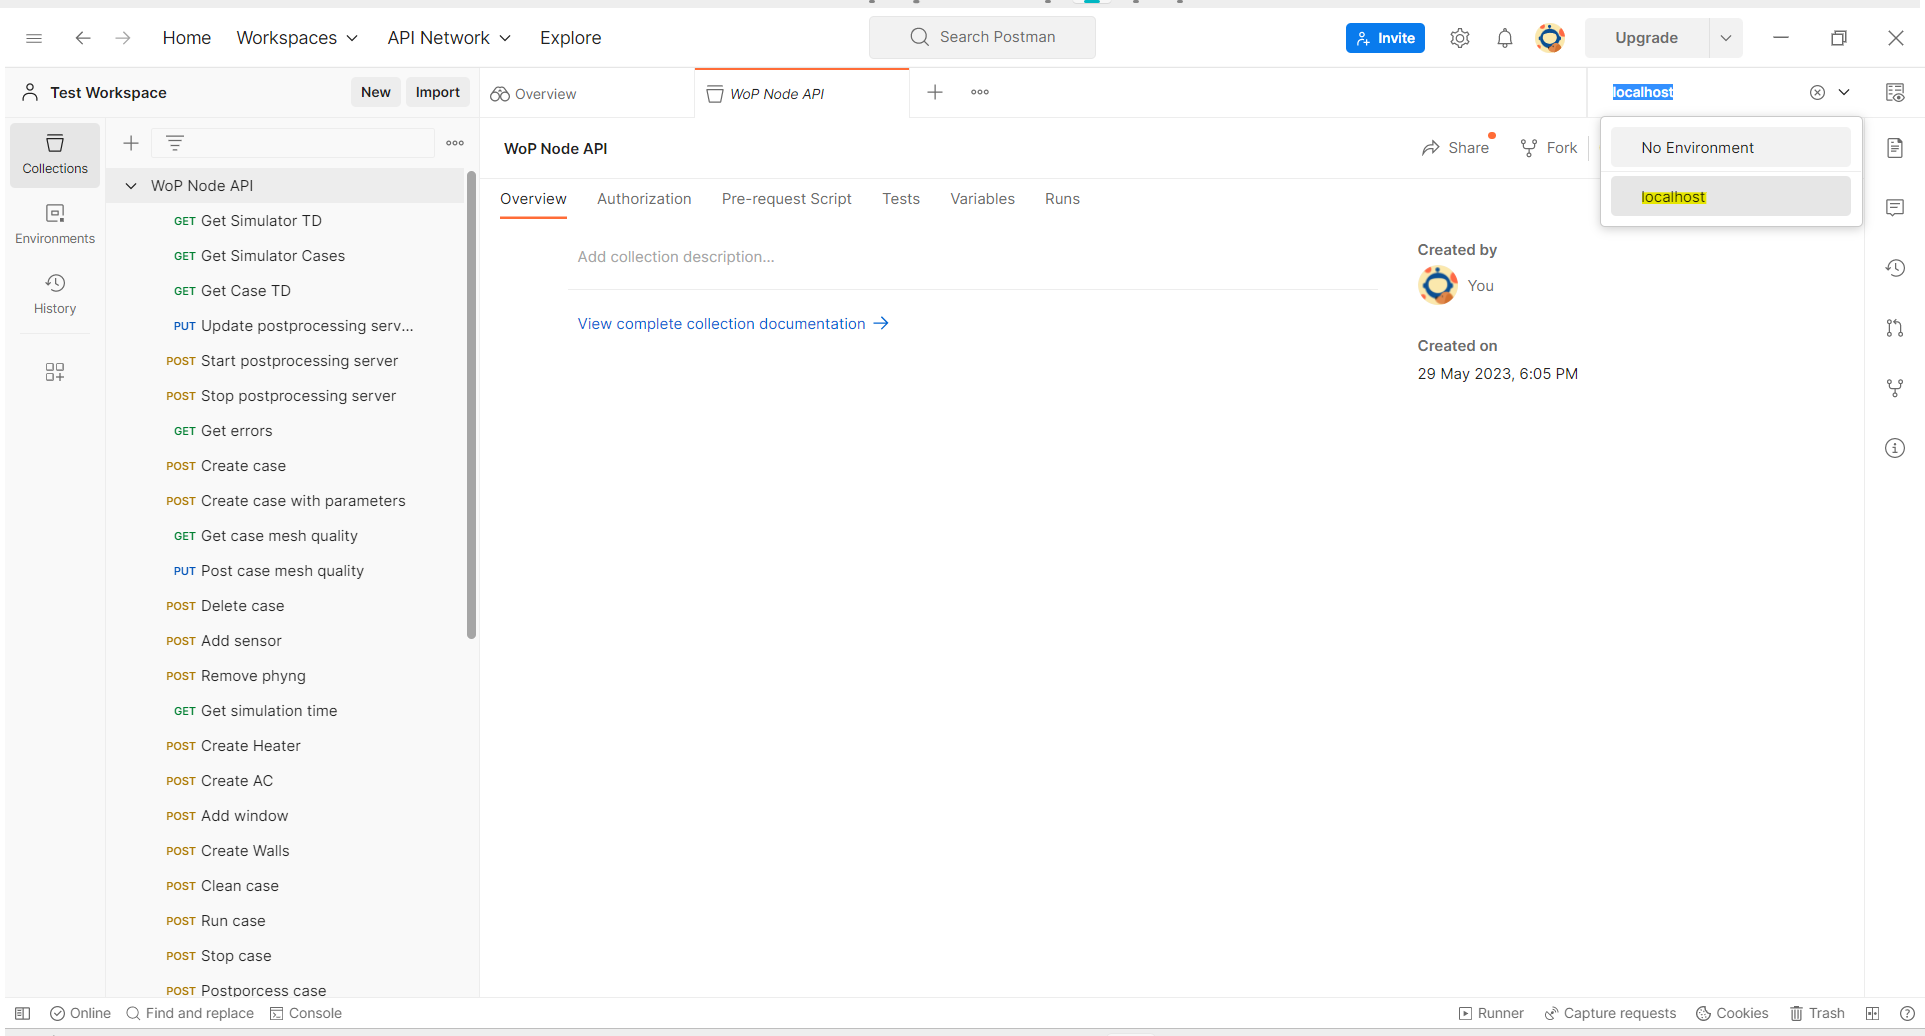The image size is (1925, 1036).
Task: Clear the selected localhost environment
Action: pyautogui.click(x=1817, y=92)
